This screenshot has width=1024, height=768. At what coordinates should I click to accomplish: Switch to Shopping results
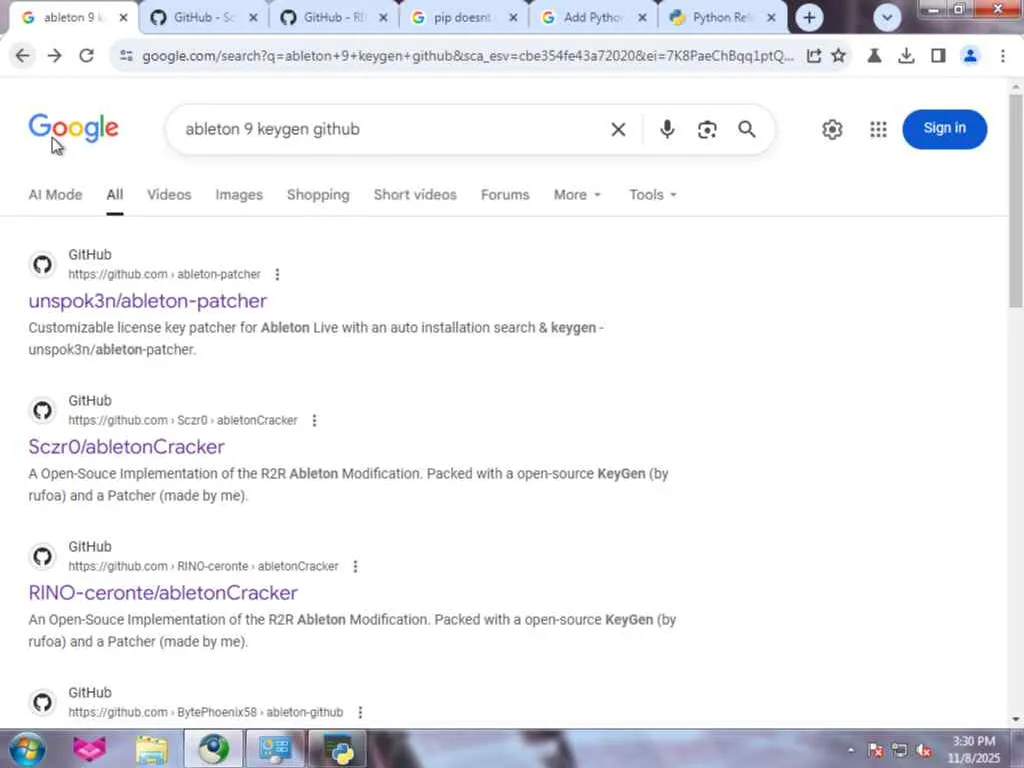(318, 195)
